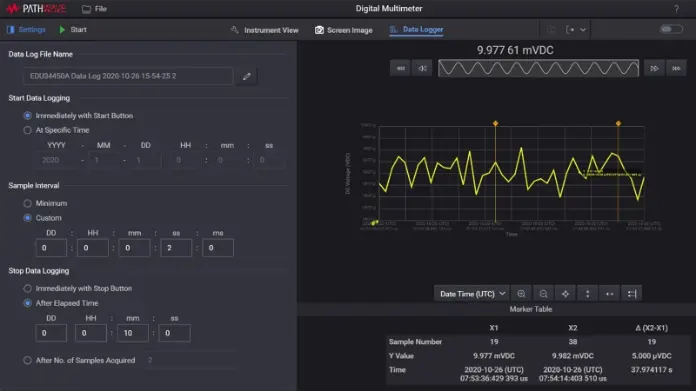
Task: Toggle the markers icon in chart toolbar
Action: tap(632, 294)
